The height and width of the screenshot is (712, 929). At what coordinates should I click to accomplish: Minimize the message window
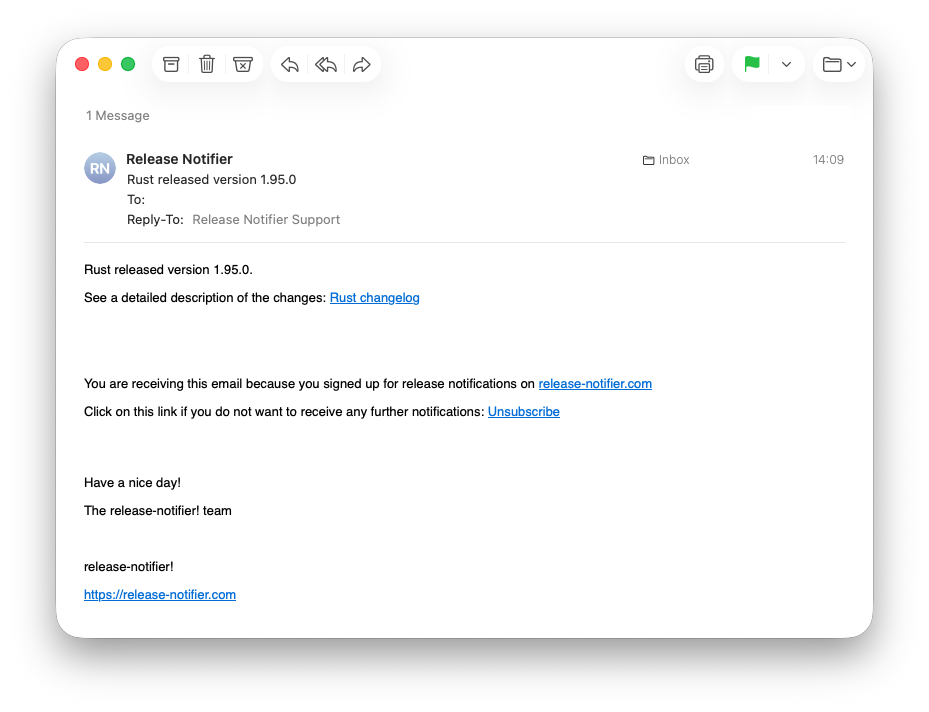pyautogui.click(x=105, y=64)
